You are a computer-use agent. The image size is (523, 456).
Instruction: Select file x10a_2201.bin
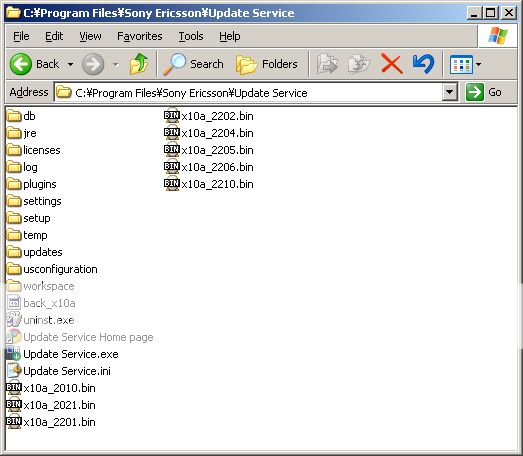[51, 422]
